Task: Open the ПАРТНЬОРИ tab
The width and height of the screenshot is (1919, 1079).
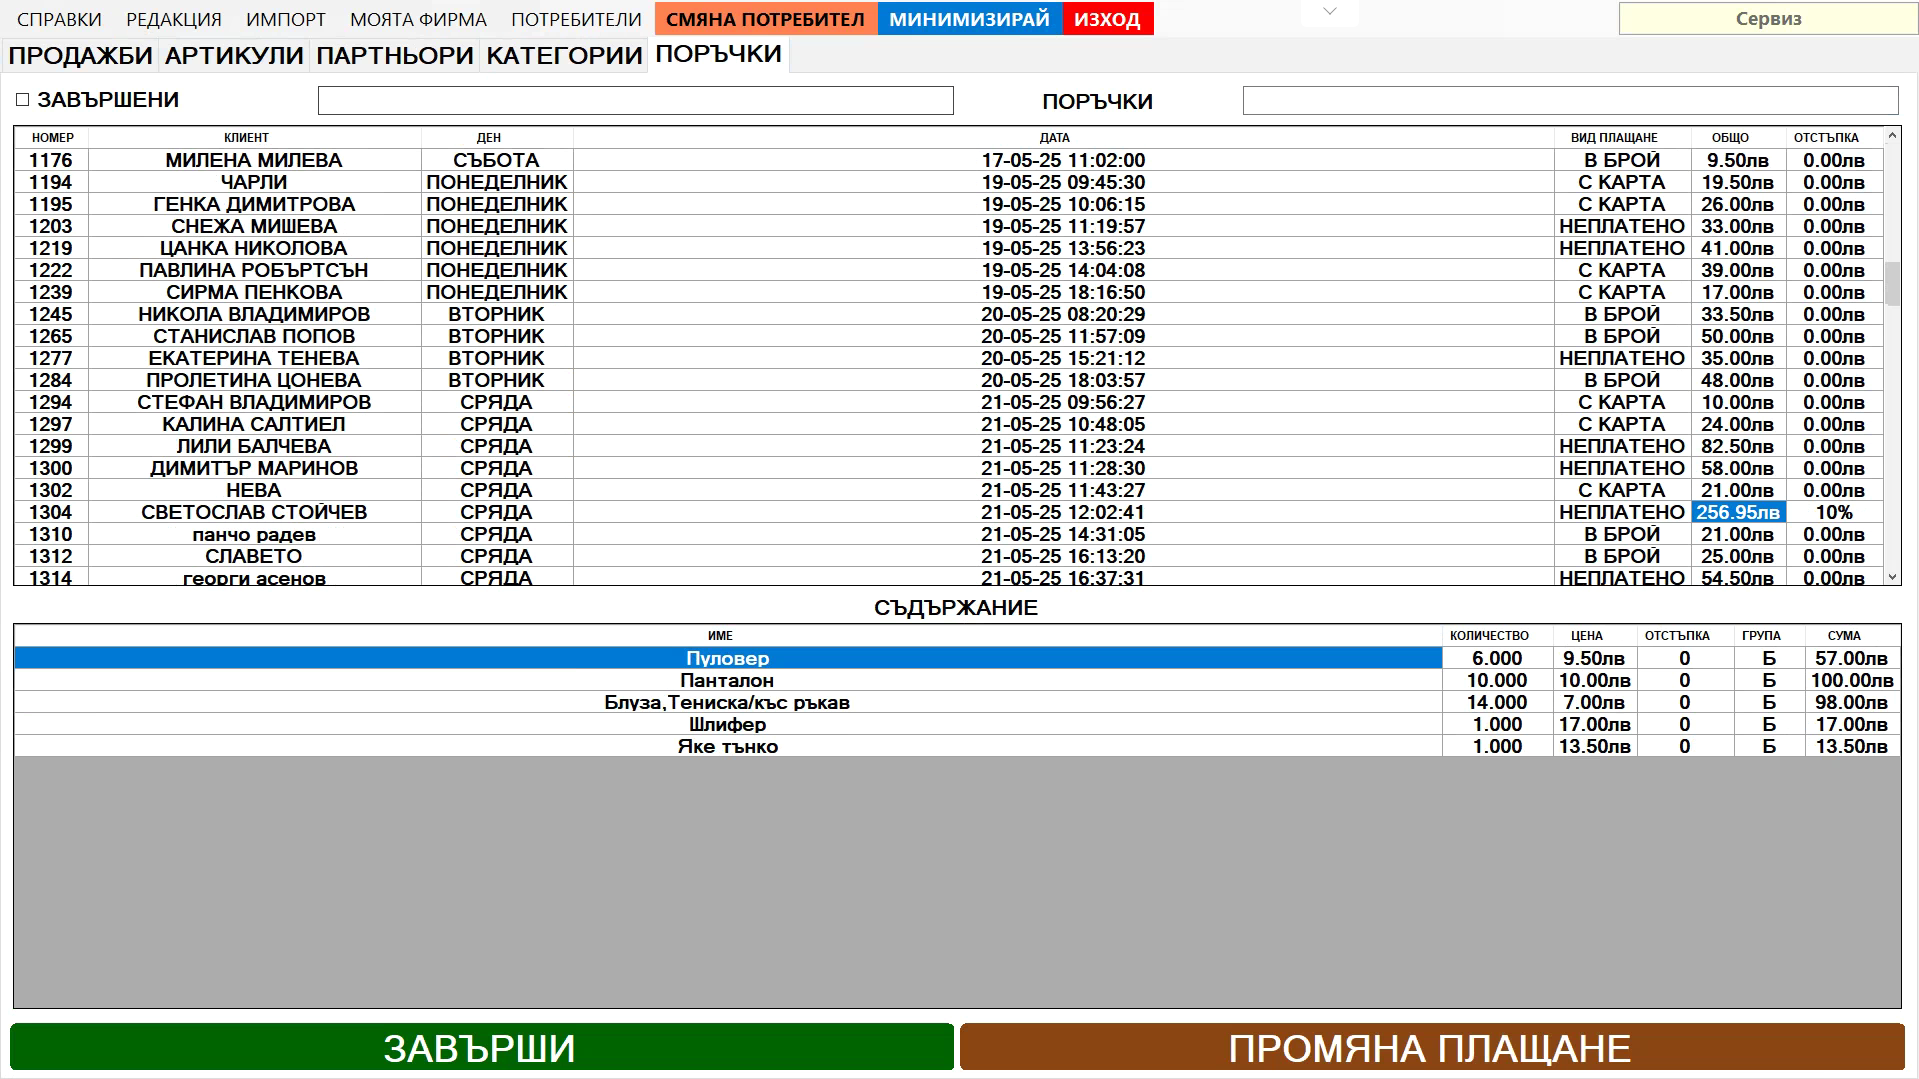Action: 394,56
